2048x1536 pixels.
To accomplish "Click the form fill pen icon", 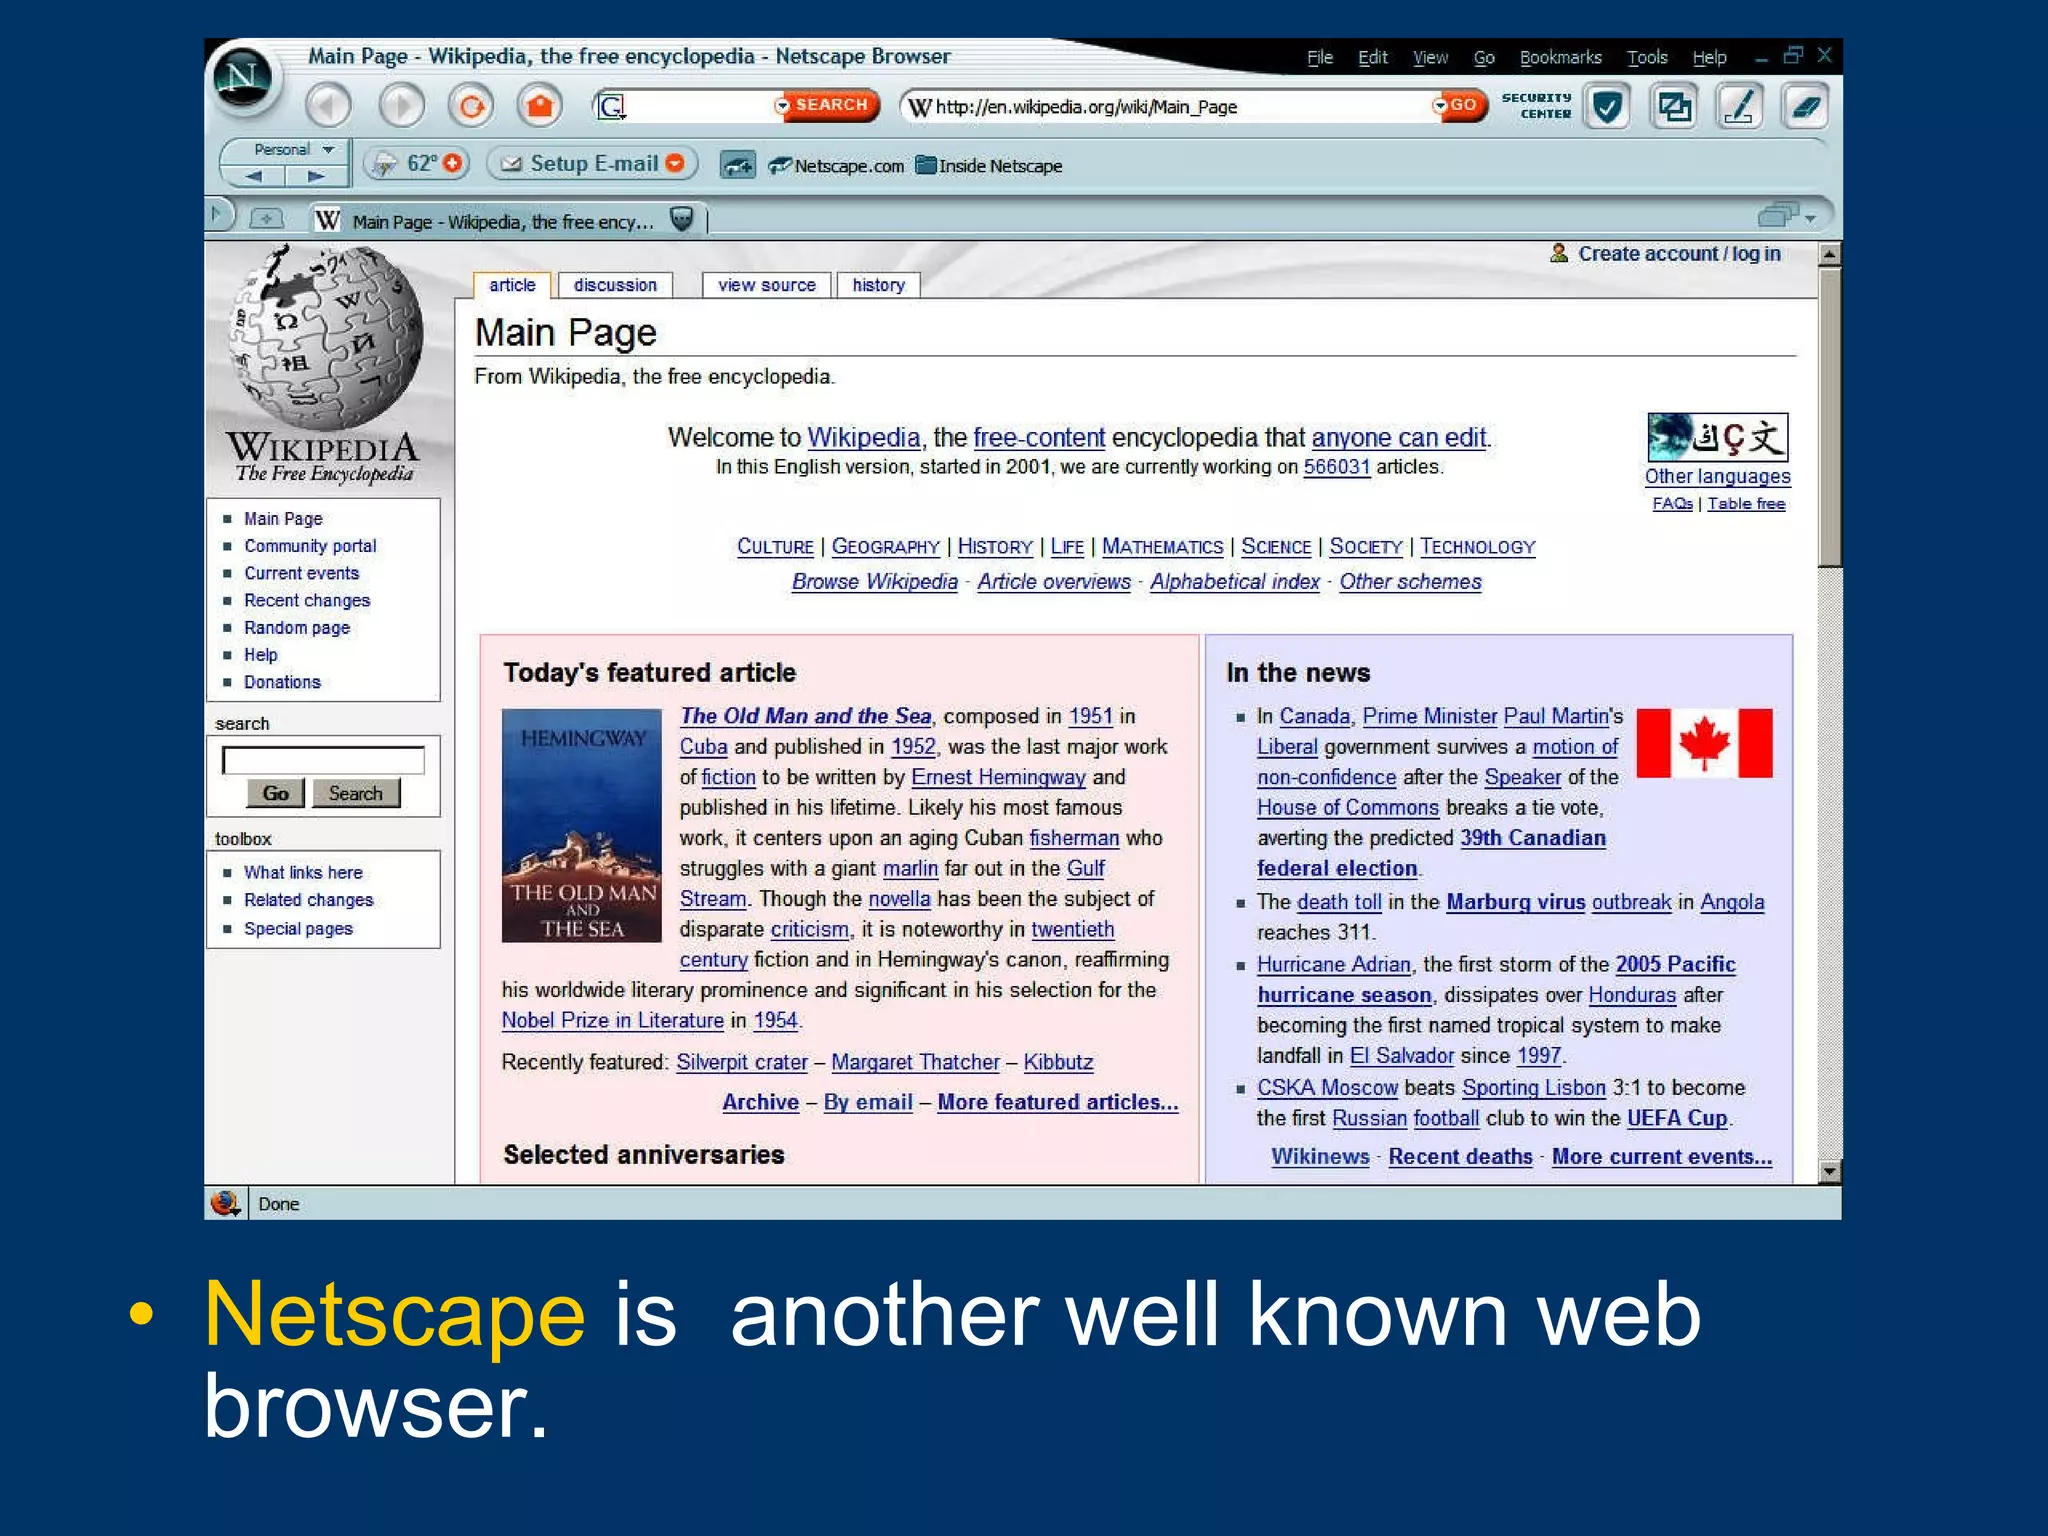I will tap(1739, 106).
